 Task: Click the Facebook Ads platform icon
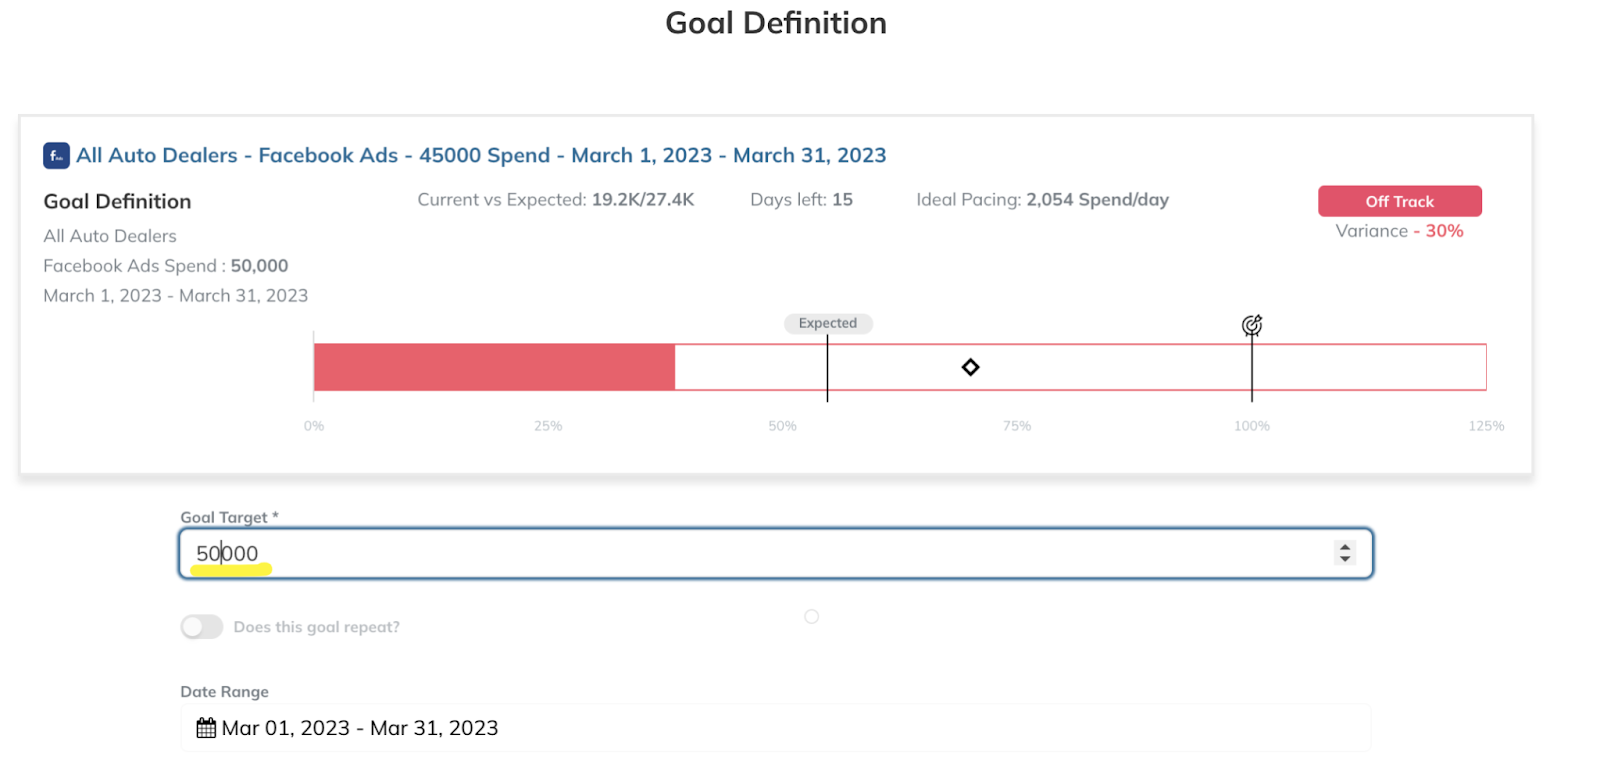[x=56, y=156]
